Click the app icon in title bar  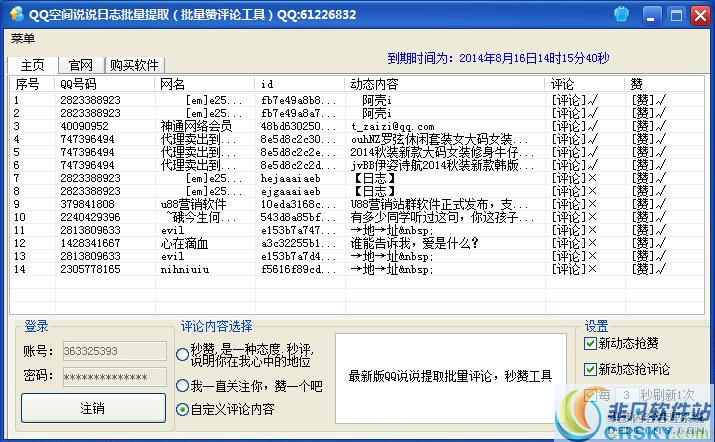point(16,14)
